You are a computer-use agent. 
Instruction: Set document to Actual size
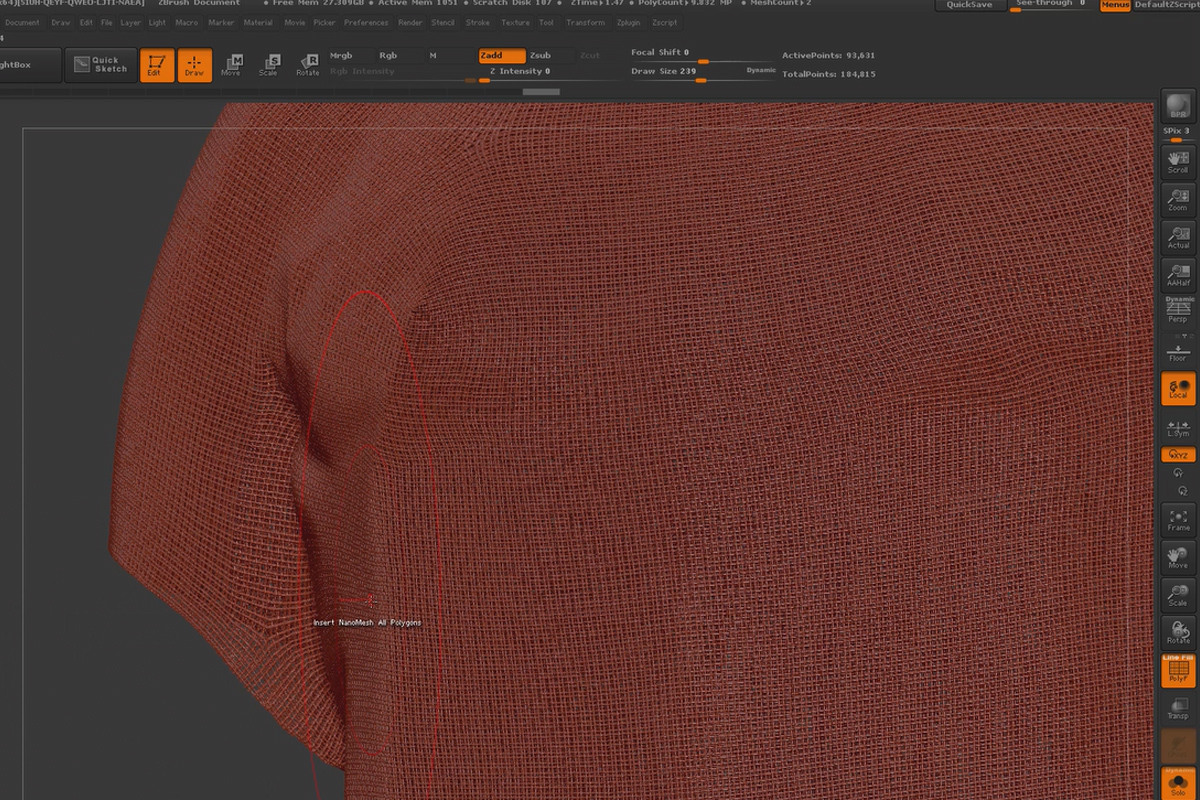(x=1178, y=238)
